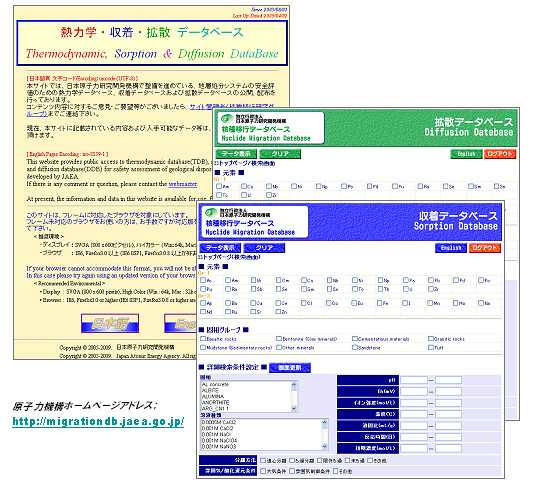The image size is (538, 492).
Task: Check the Cs element box in Diffusion Database
Action: coord(244,186)
